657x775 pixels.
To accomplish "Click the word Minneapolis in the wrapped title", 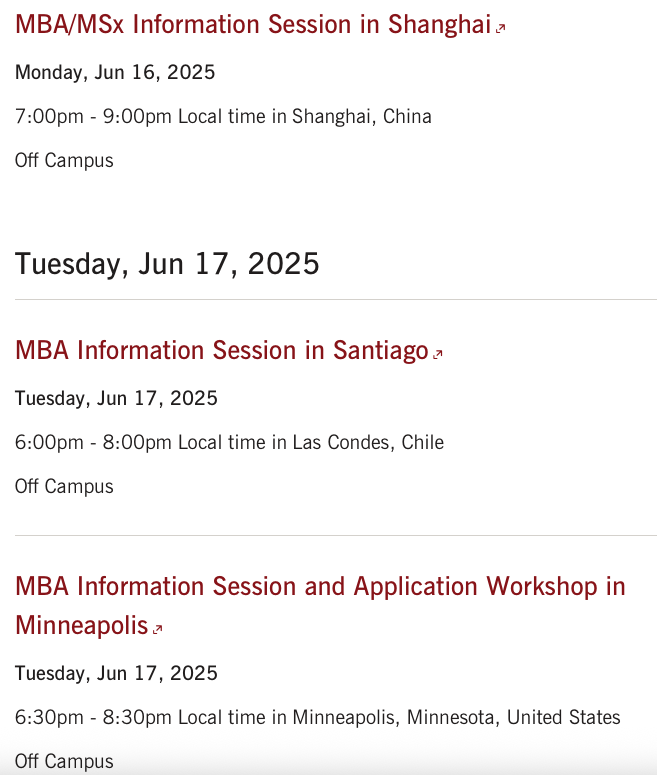I will pos(82,625).
